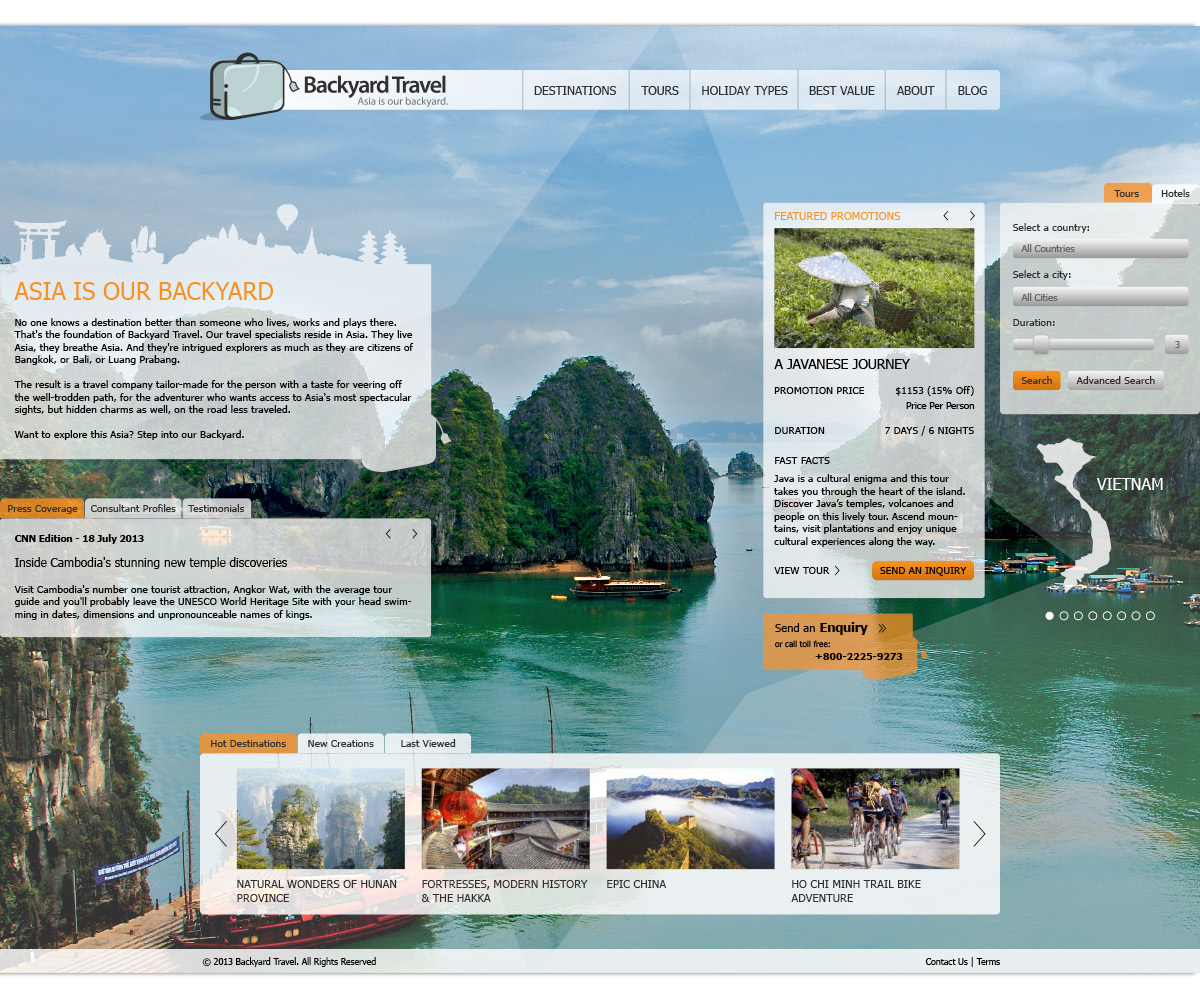Select the Testimonials tab

[x=216, y=508]
